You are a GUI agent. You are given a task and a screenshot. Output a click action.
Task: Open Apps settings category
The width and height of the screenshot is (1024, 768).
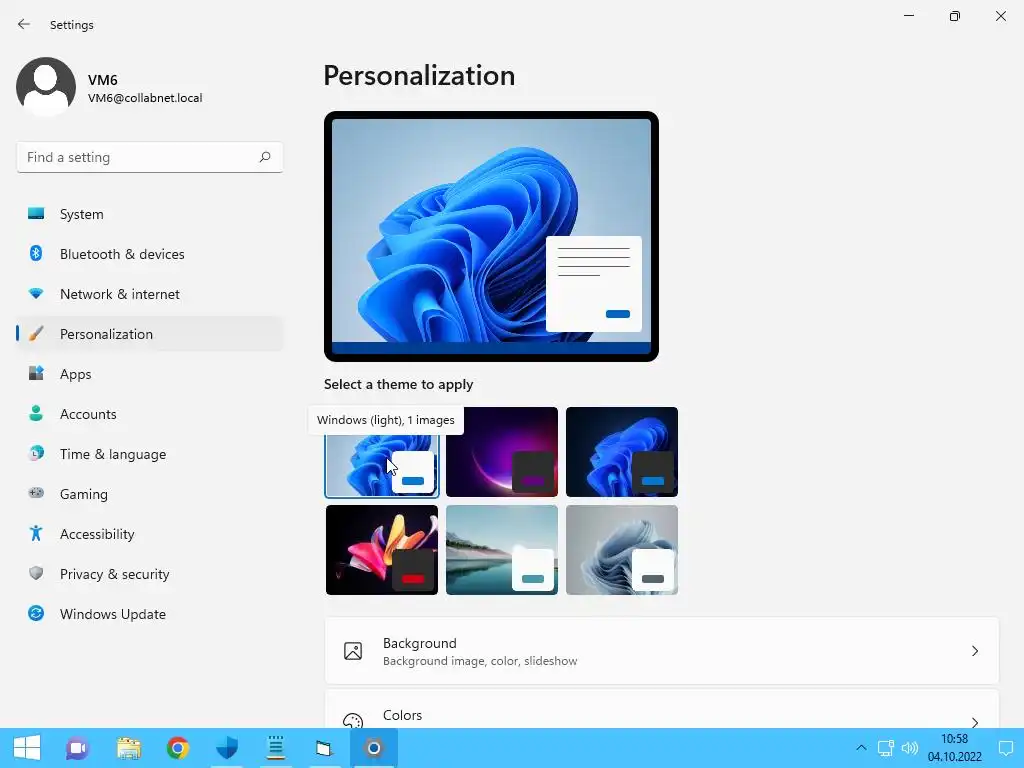click(150, 374)
